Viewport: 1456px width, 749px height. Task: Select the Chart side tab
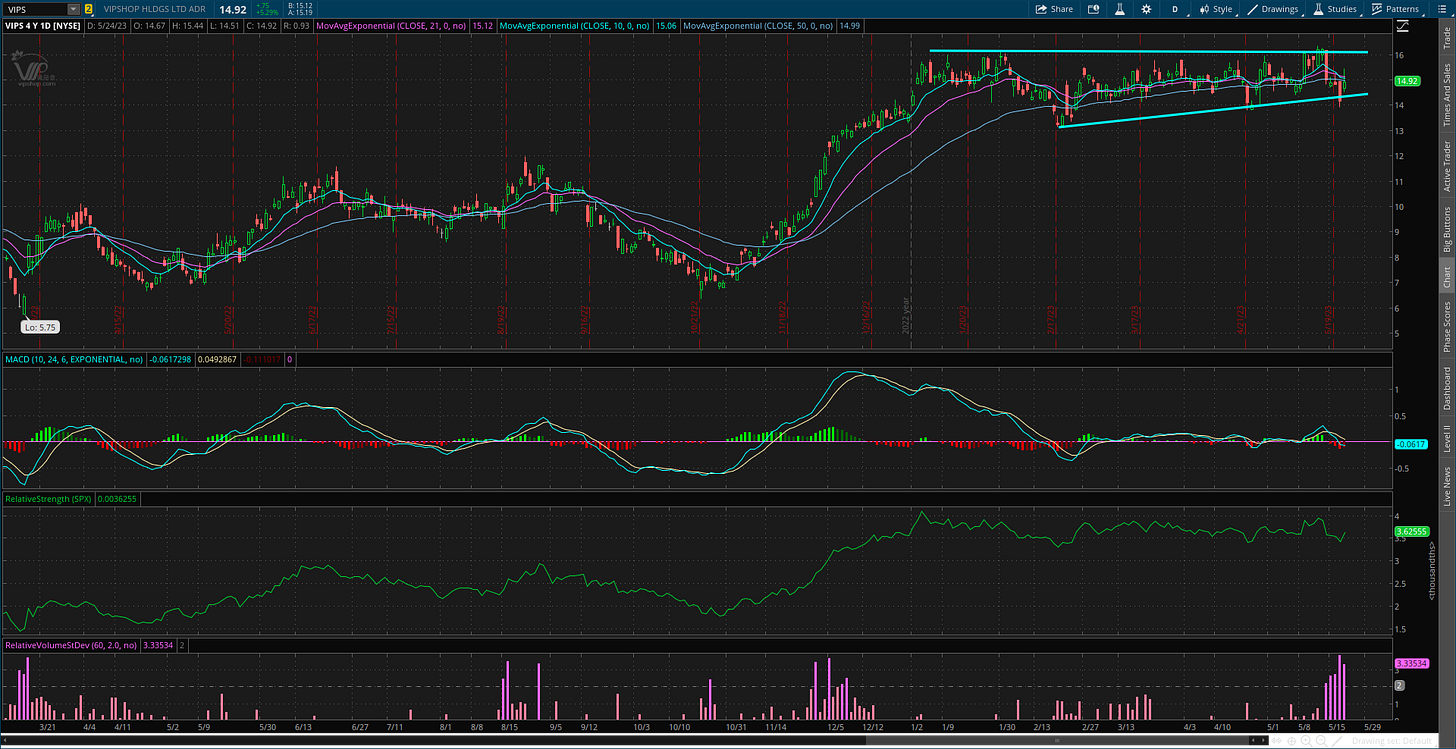[x=1446, y=277]
